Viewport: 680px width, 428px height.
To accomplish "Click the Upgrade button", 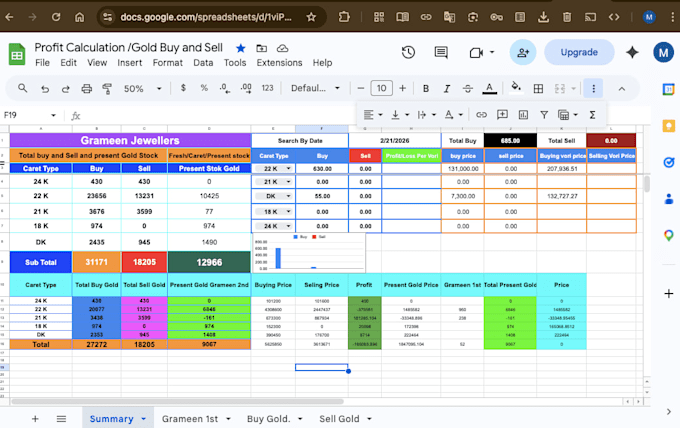I will (579, 52).
